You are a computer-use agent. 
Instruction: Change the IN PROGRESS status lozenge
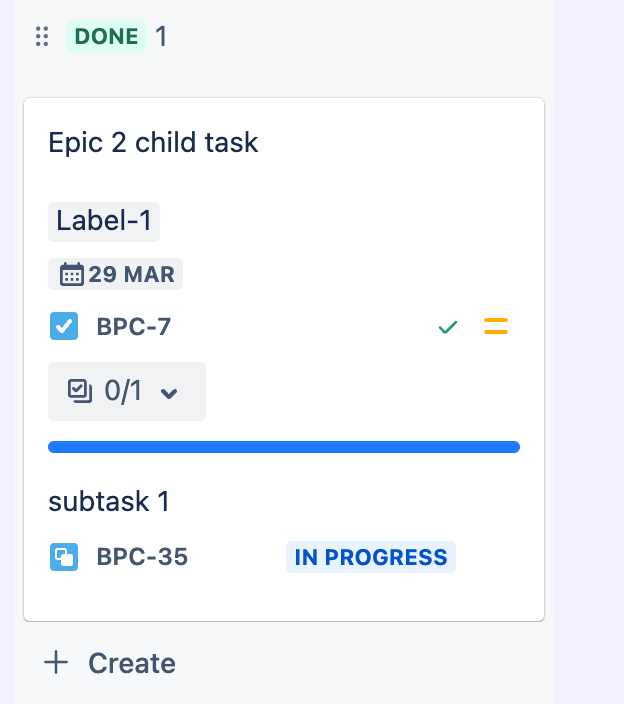coord(371,557)
